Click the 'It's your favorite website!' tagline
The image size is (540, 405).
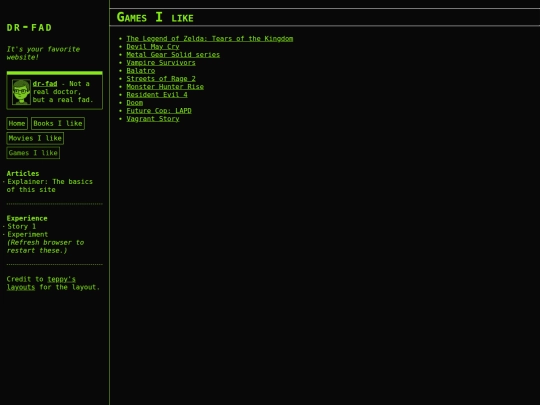point(43,53)
